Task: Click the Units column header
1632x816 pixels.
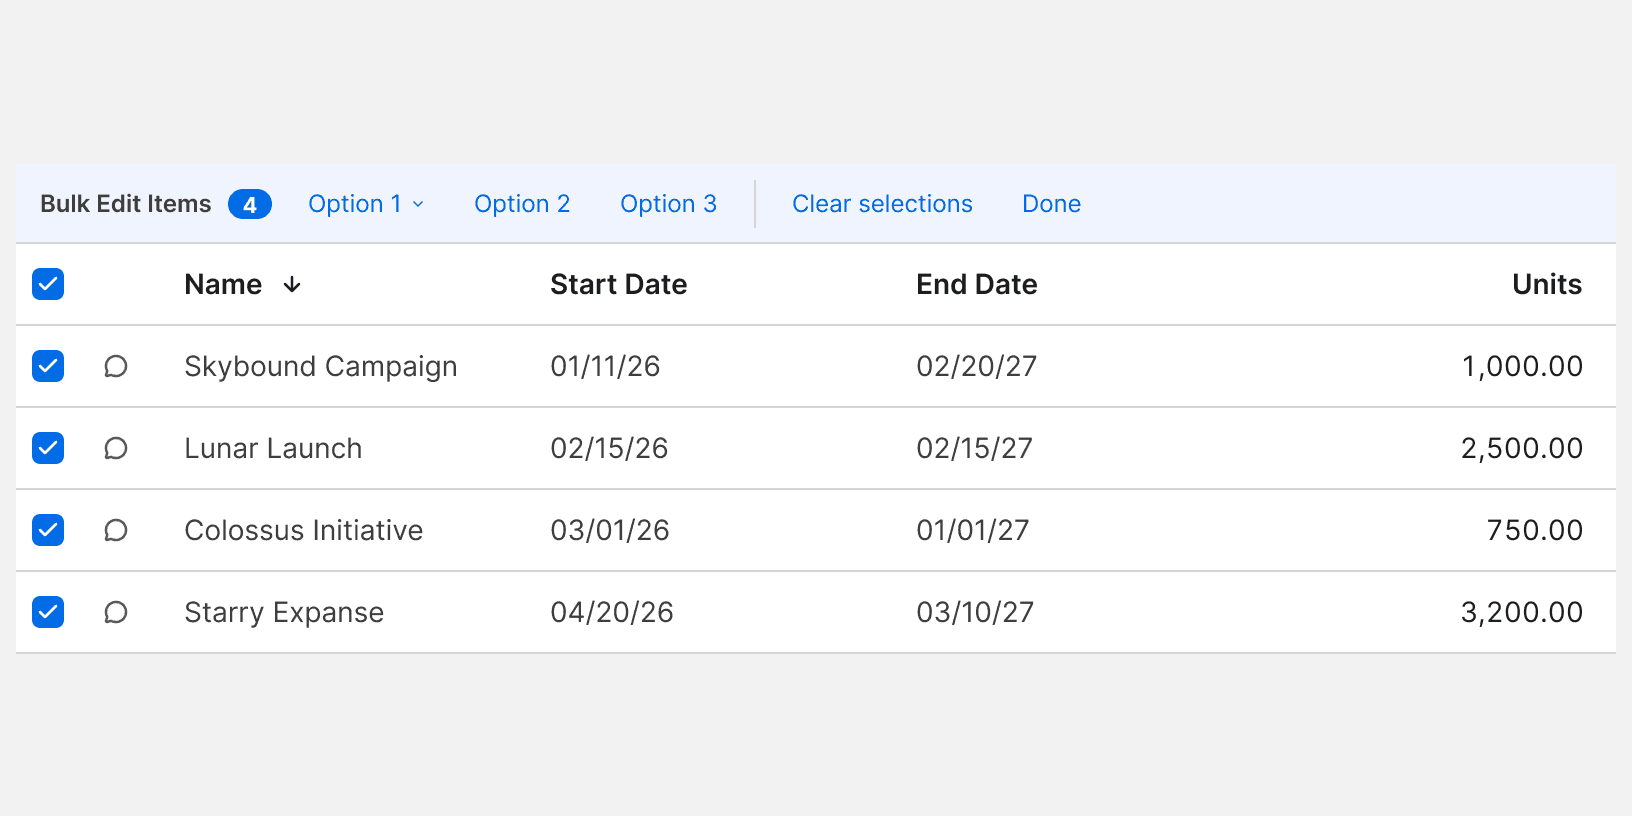Action: click(1546, 285)
